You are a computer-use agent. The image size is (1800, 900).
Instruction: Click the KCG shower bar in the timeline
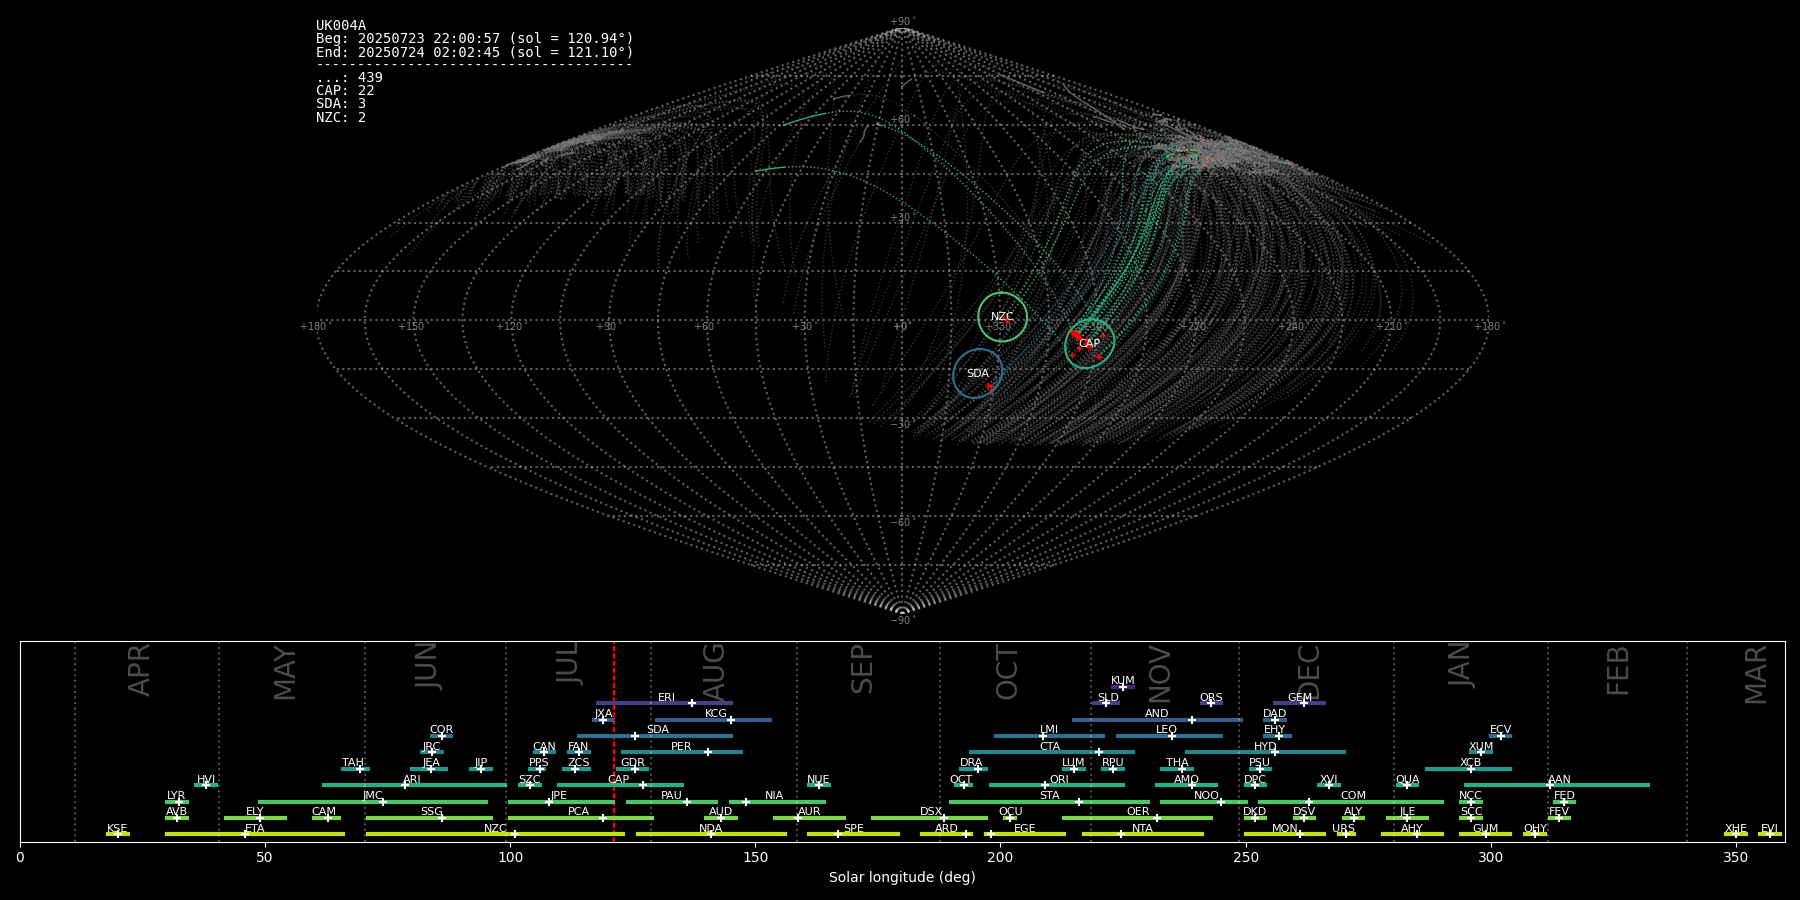[x=713, y=719]
